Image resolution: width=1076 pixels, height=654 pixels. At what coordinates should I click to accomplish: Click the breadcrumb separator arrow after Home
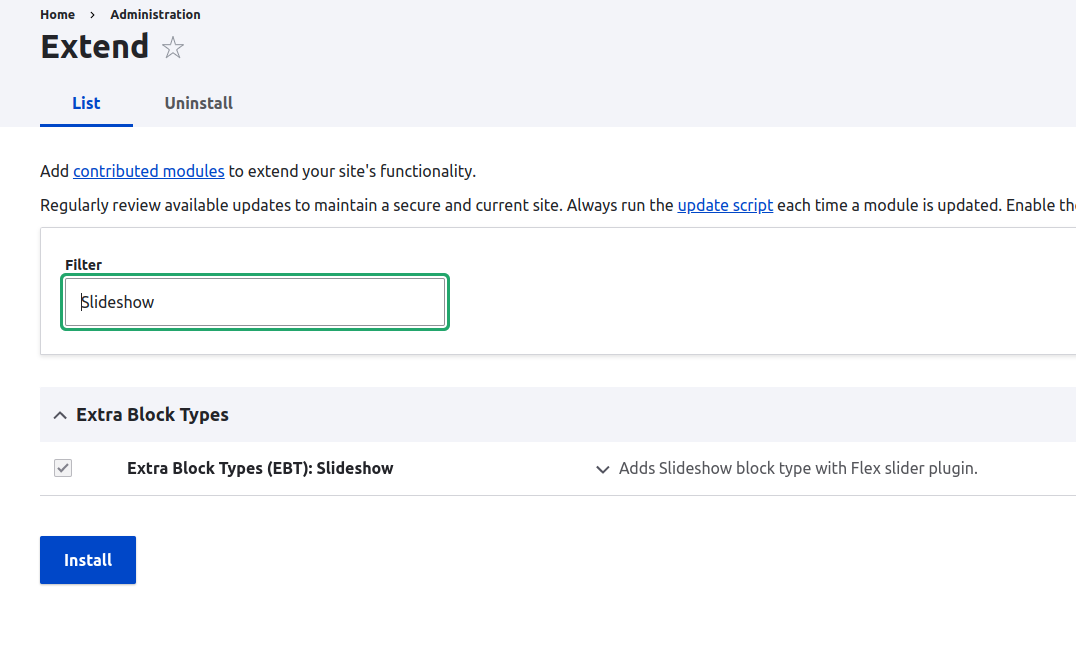tap(92, 15)
